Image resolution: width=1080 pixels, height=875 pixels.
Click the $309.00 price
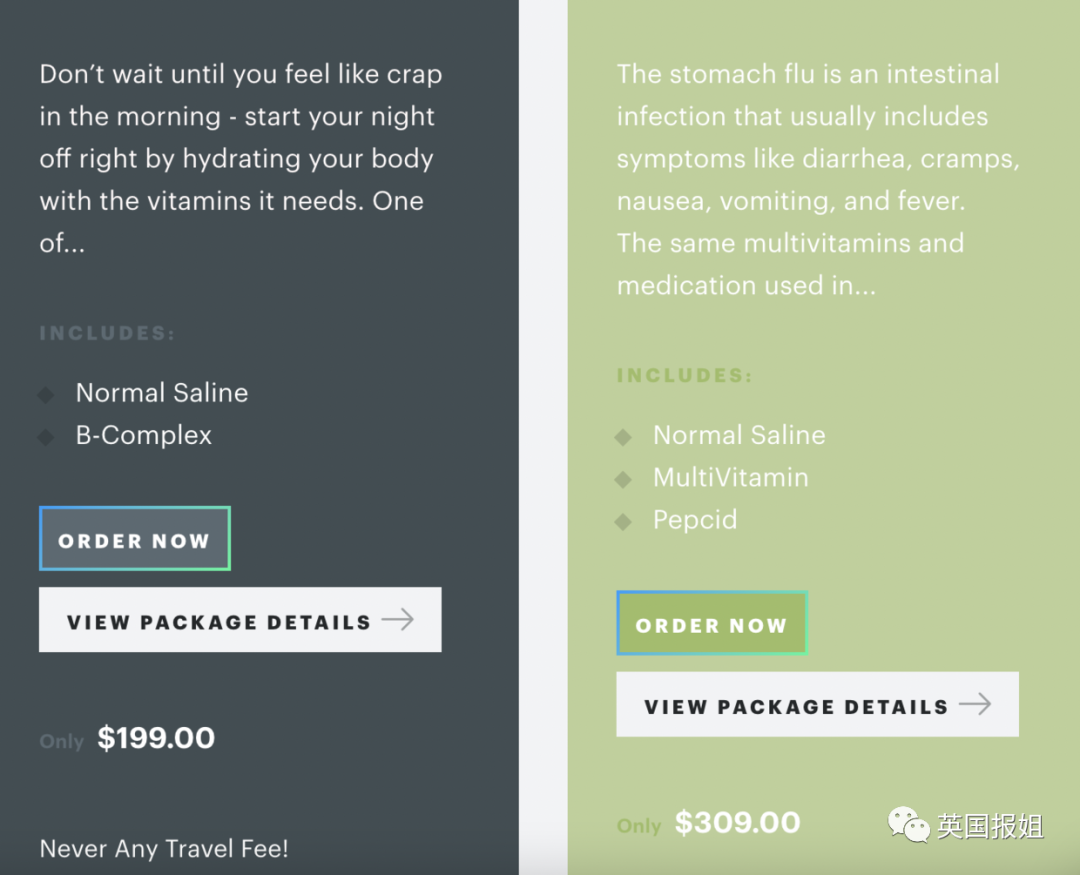(x=737, y=823)
